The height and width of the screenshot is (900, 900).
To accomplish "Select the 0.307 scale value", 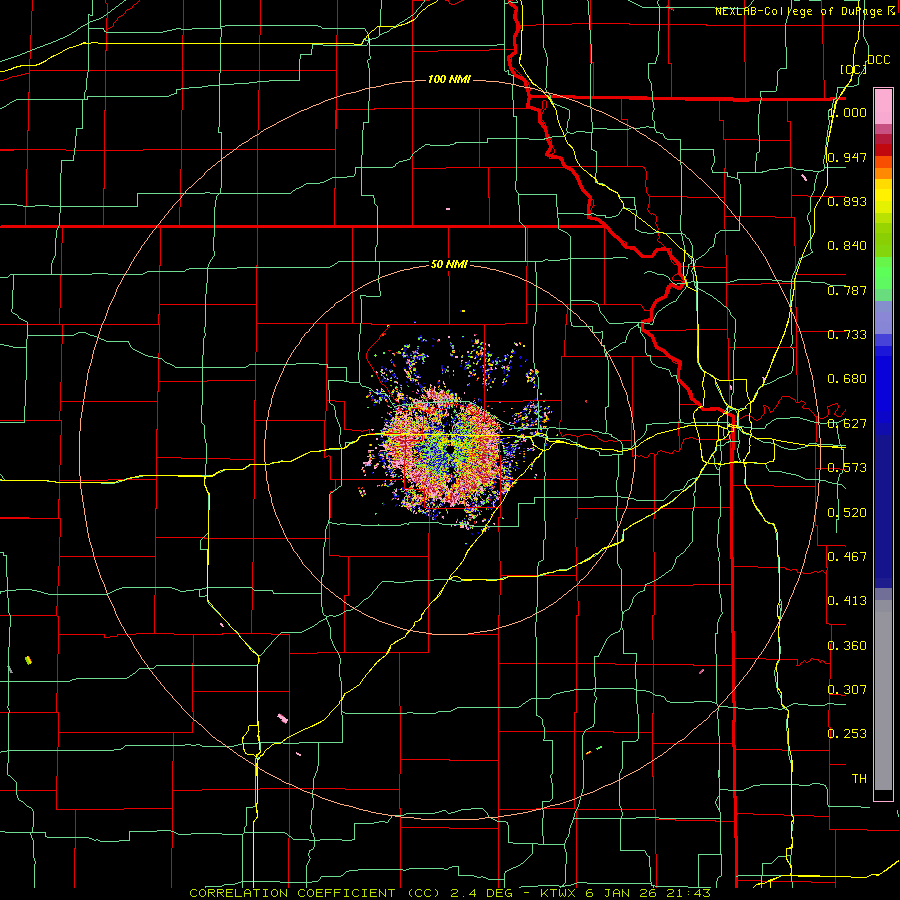I will [847, 690].
